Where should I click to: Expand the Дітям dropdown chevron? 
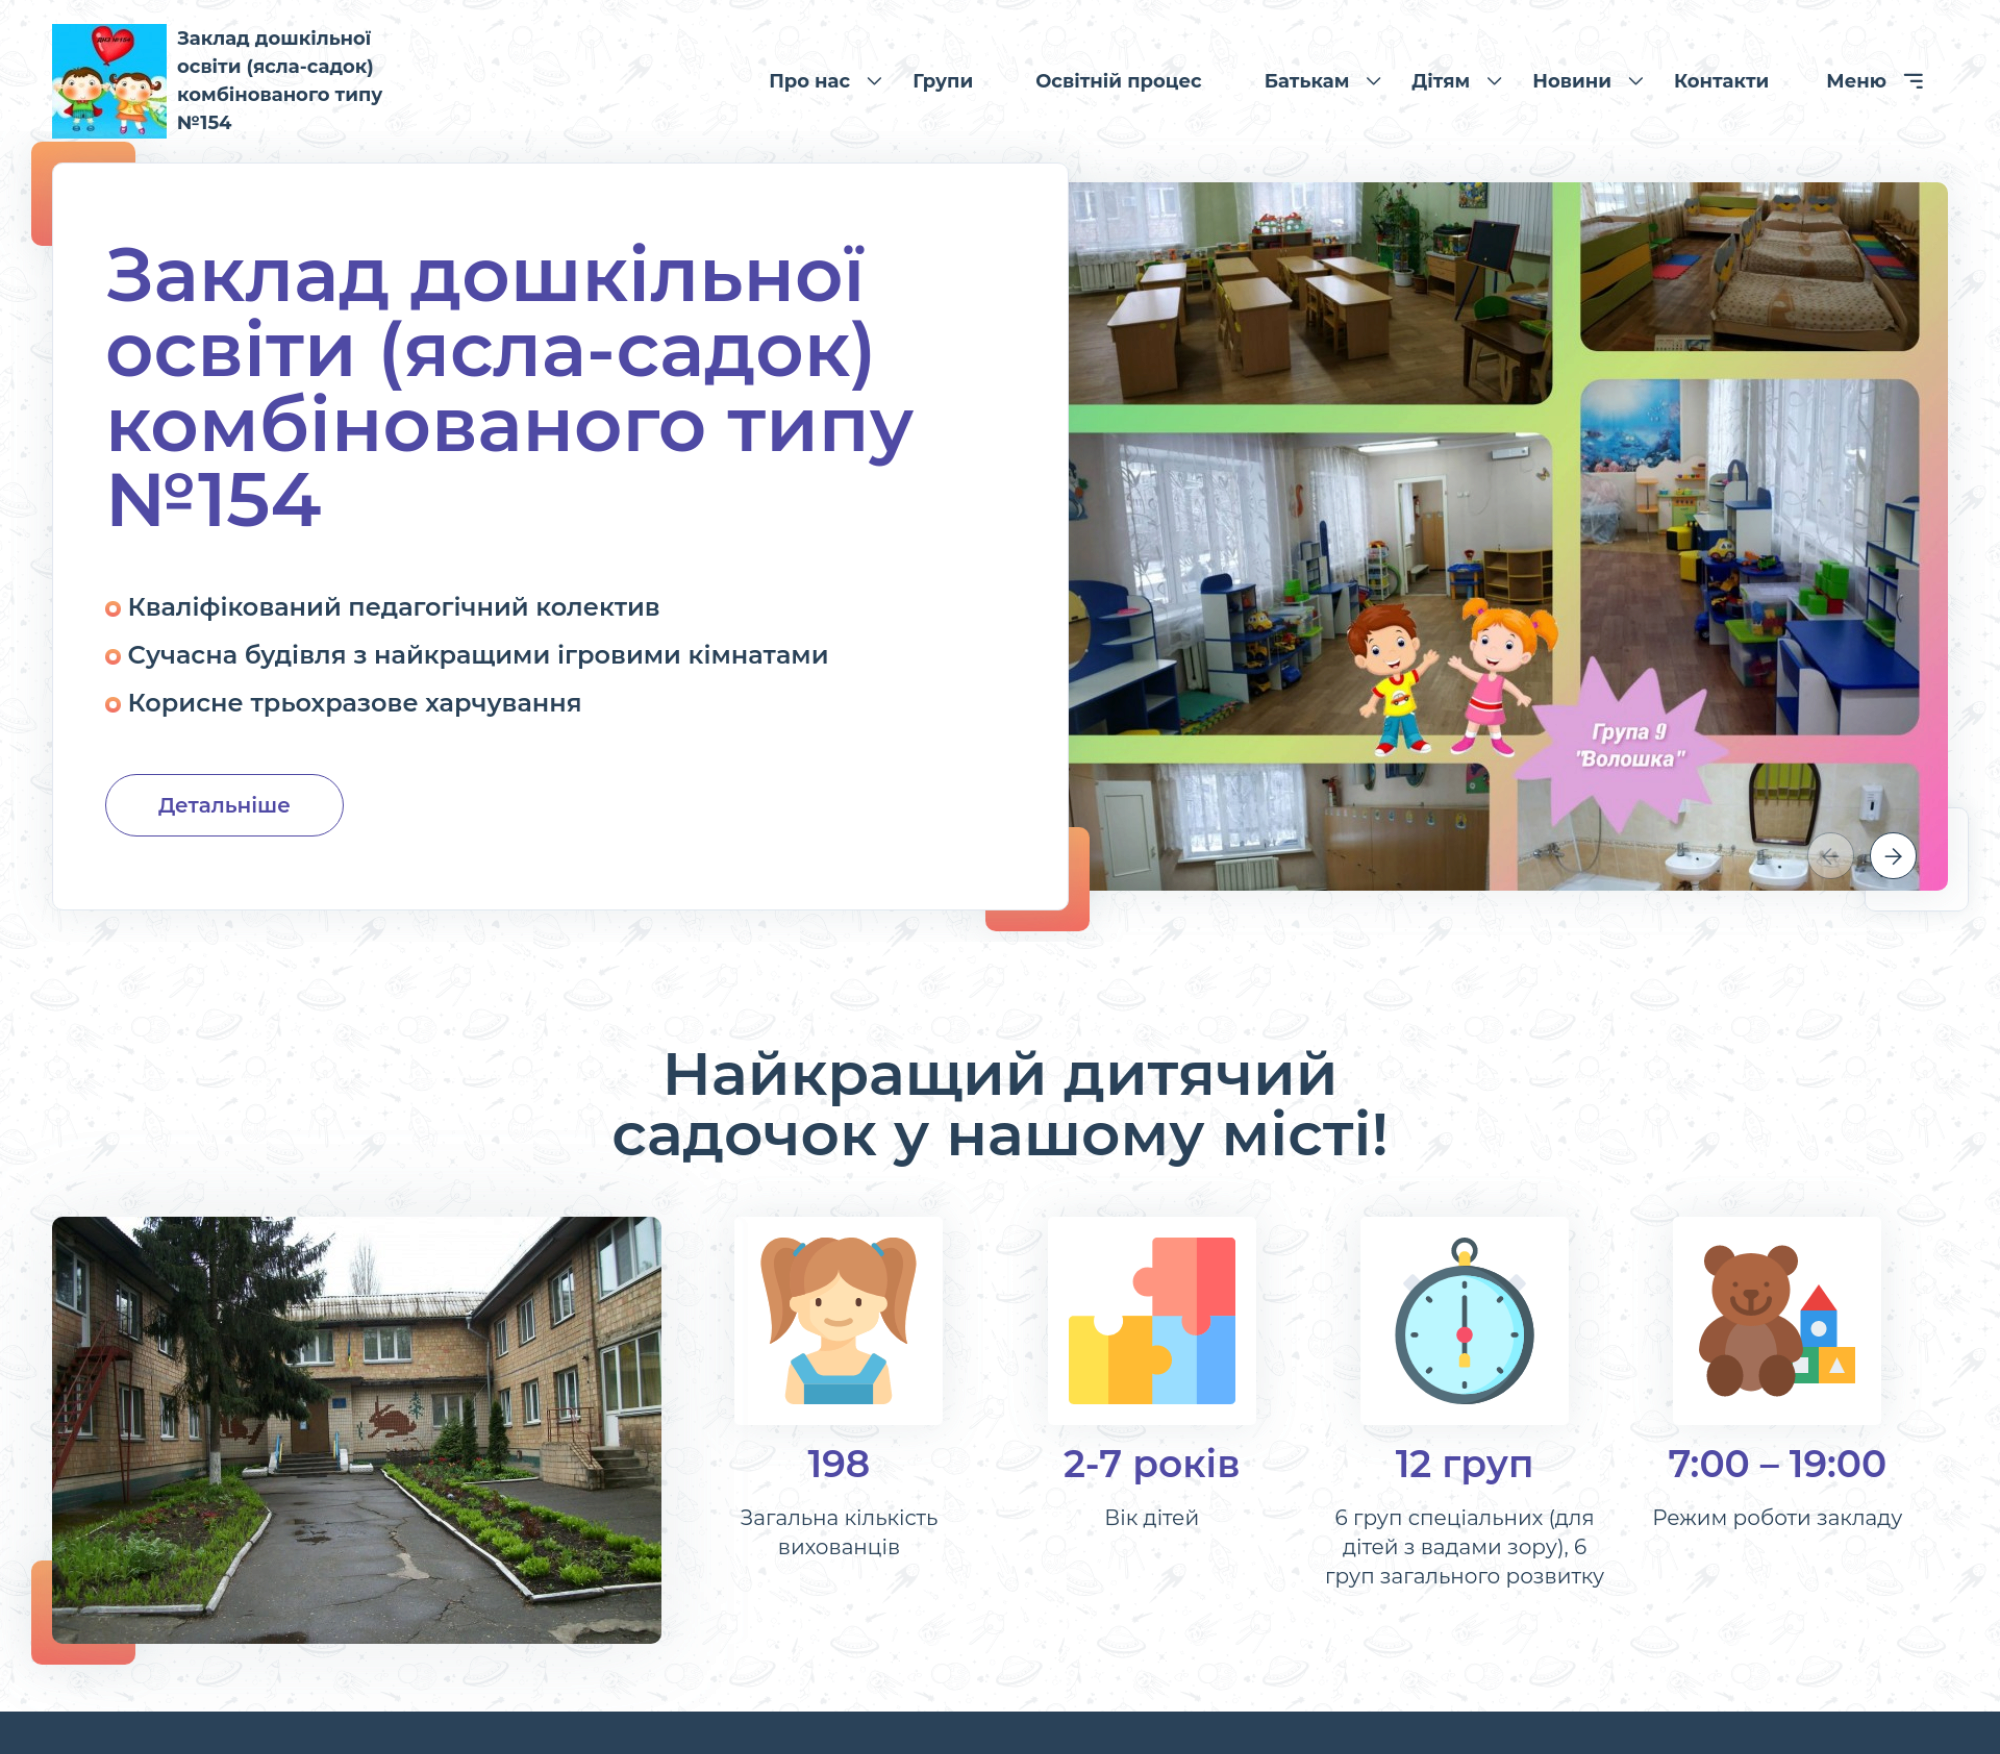tap(1494, 81)
